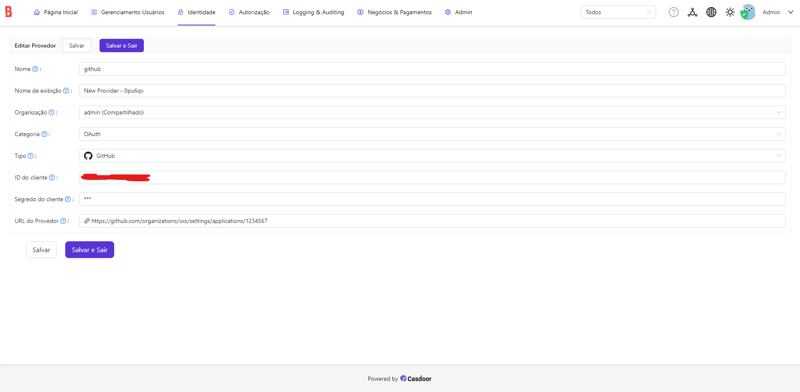Click the Admin user avatar
This screenshot has height=392, width=800.
(x=748, y=12)
